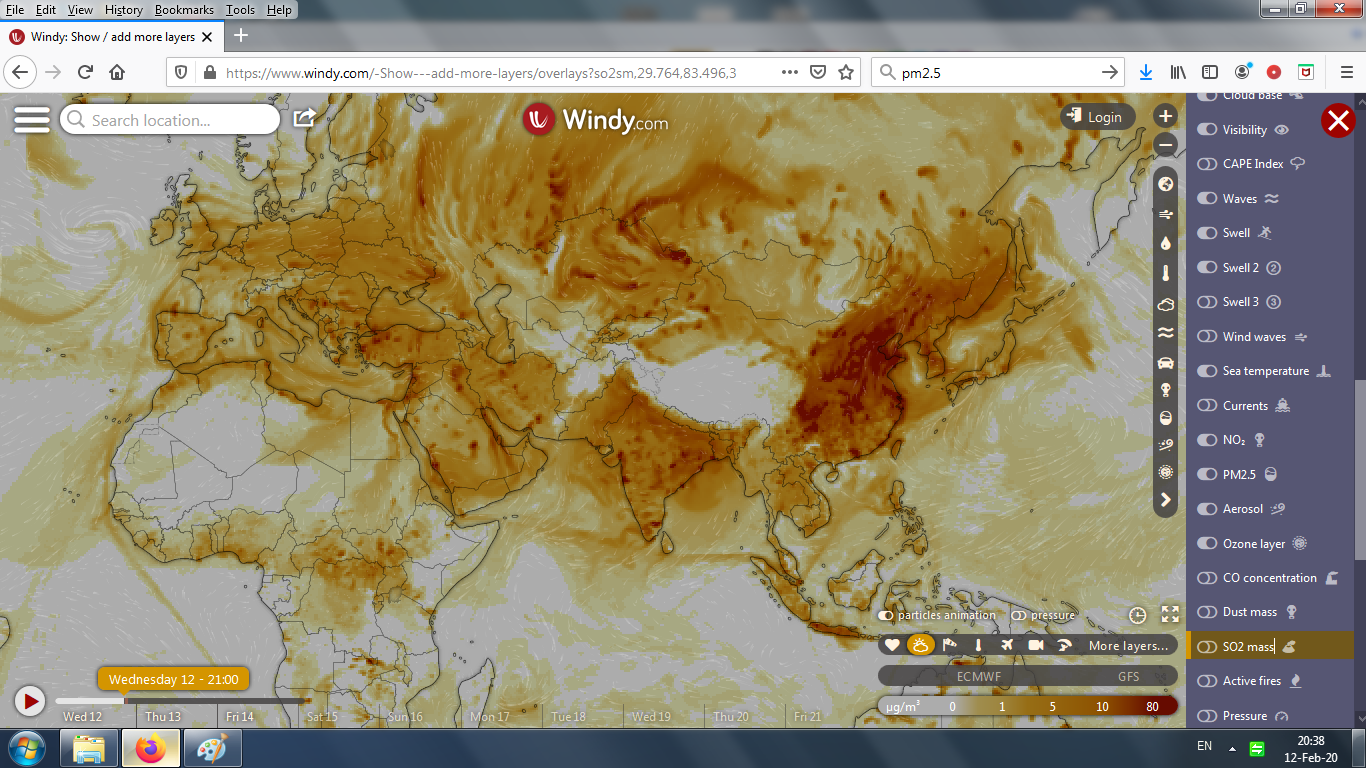Select the temperature thermometer layer icon

(x=1165, y=273)
